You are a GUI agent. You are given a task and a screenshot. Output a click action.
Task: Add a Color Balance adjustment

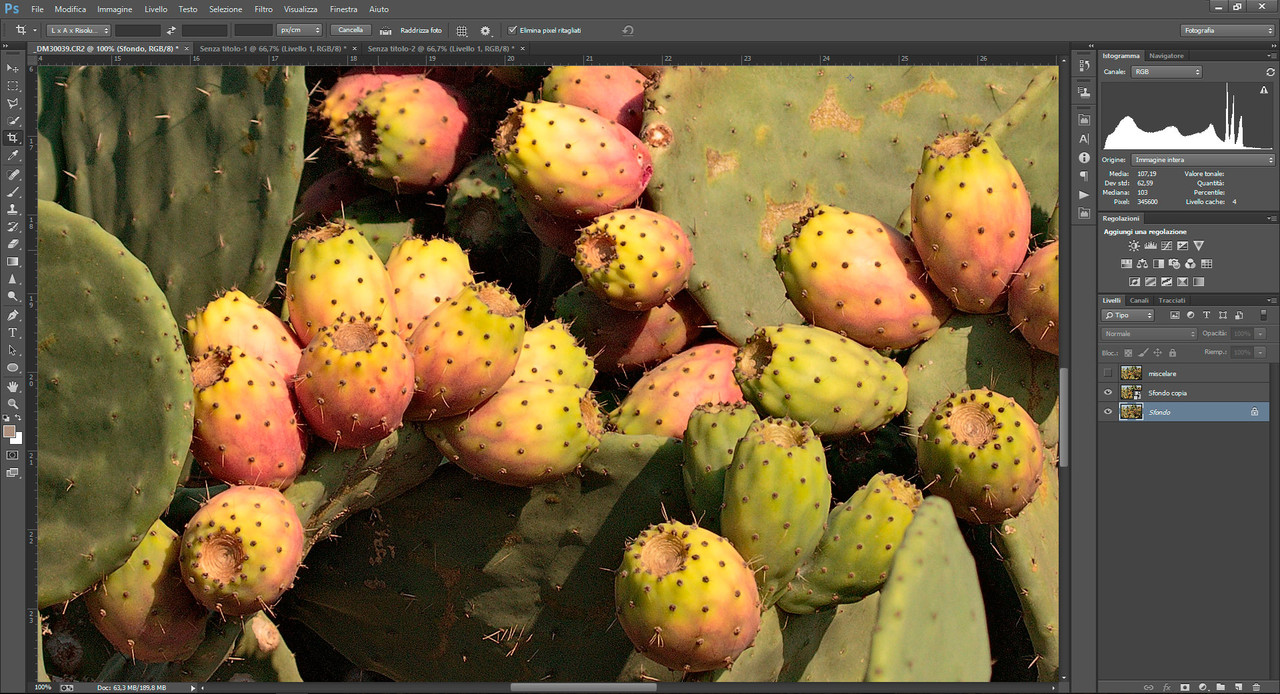[x=1142, y=264]
